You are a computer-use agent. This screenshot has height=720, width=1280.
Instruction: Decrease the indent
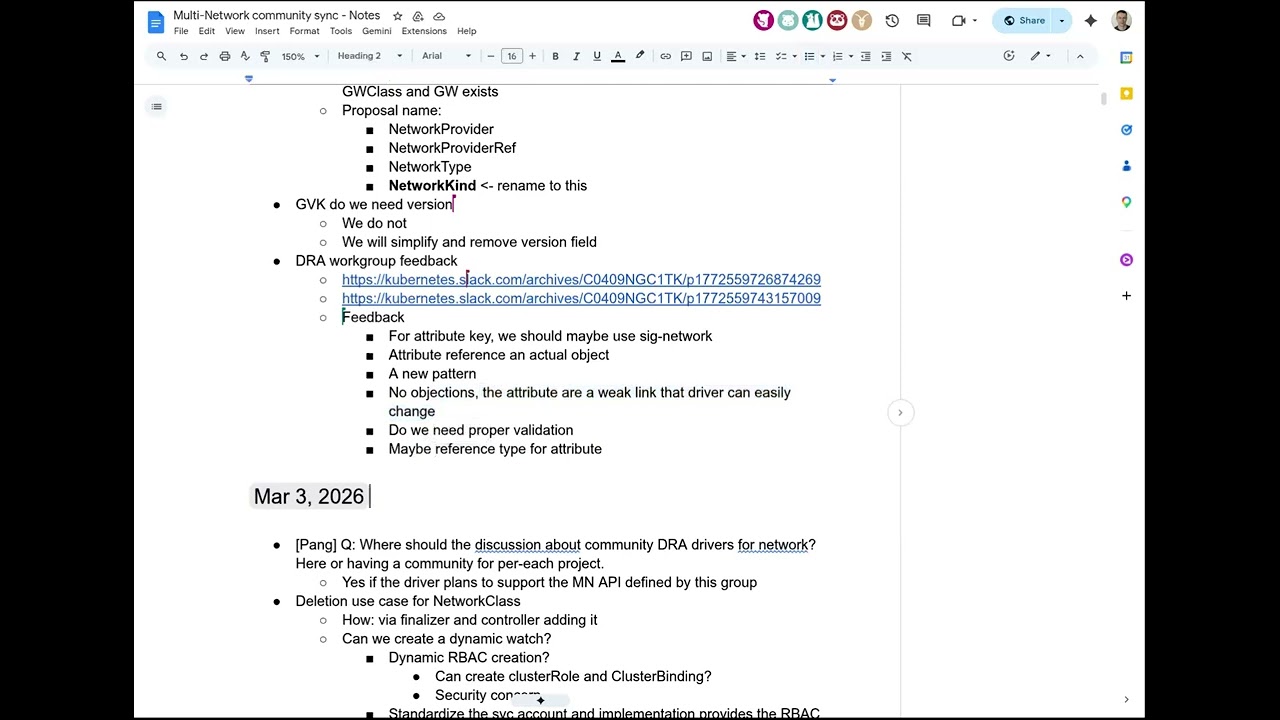coord(866,56)
